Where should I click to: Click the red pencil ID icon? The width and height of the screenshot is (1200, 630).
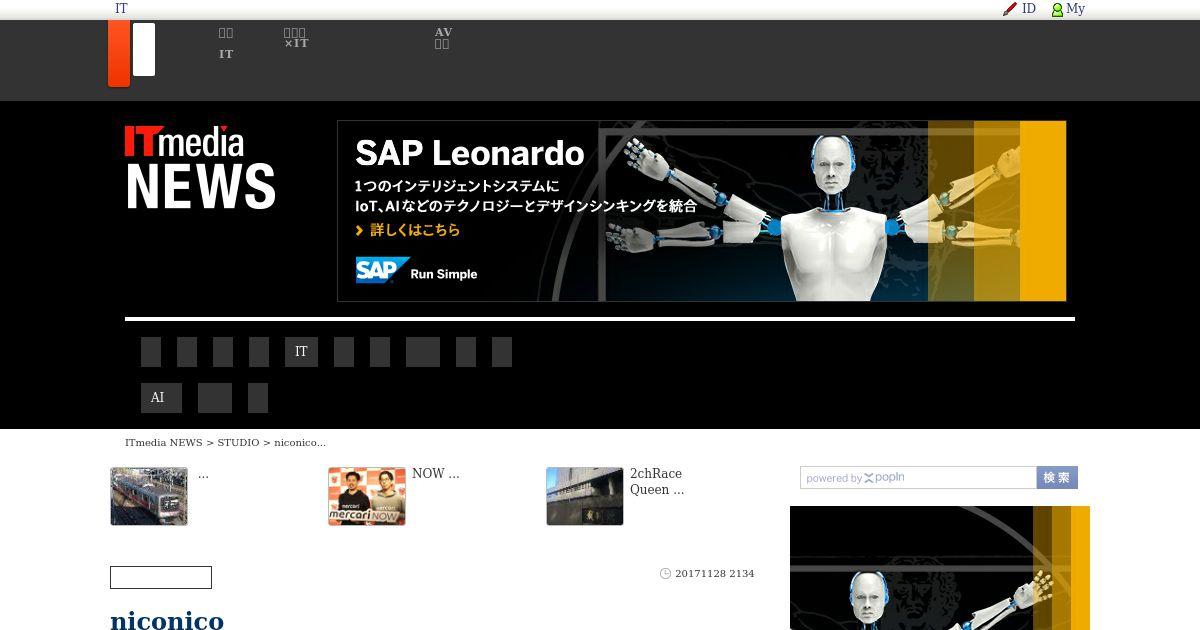pyautogui.click(x=1010, y=9)
